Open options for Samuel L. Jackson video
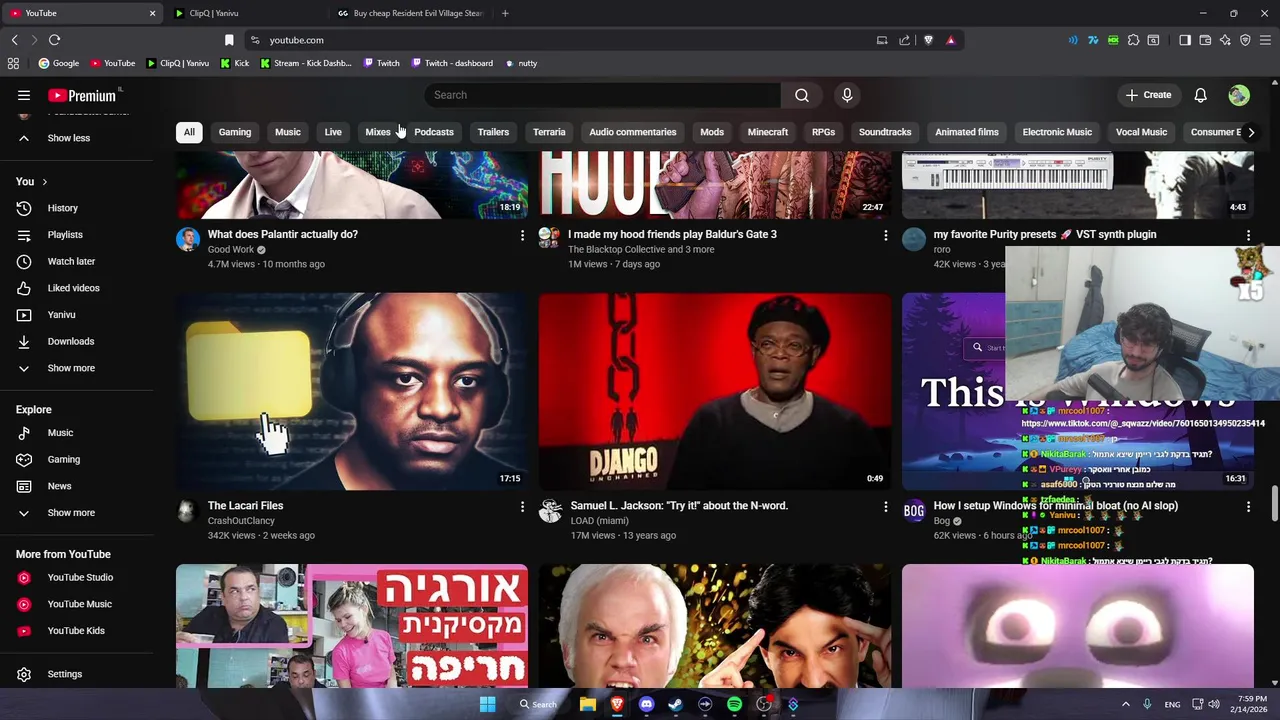This screenshot has height=720, width=1280. tap(885, 507)
